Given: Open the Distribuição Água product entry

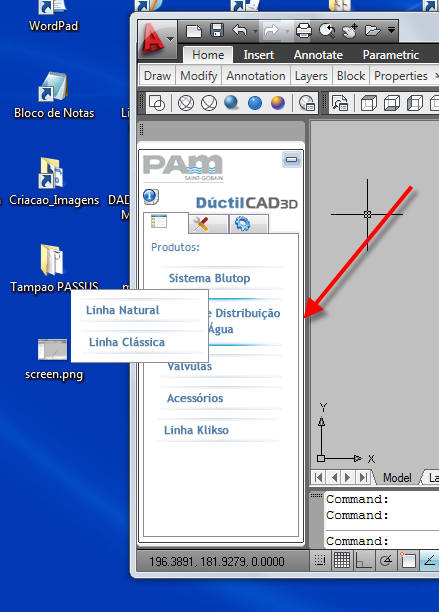Looking at the screenshot, I should 244,321.
